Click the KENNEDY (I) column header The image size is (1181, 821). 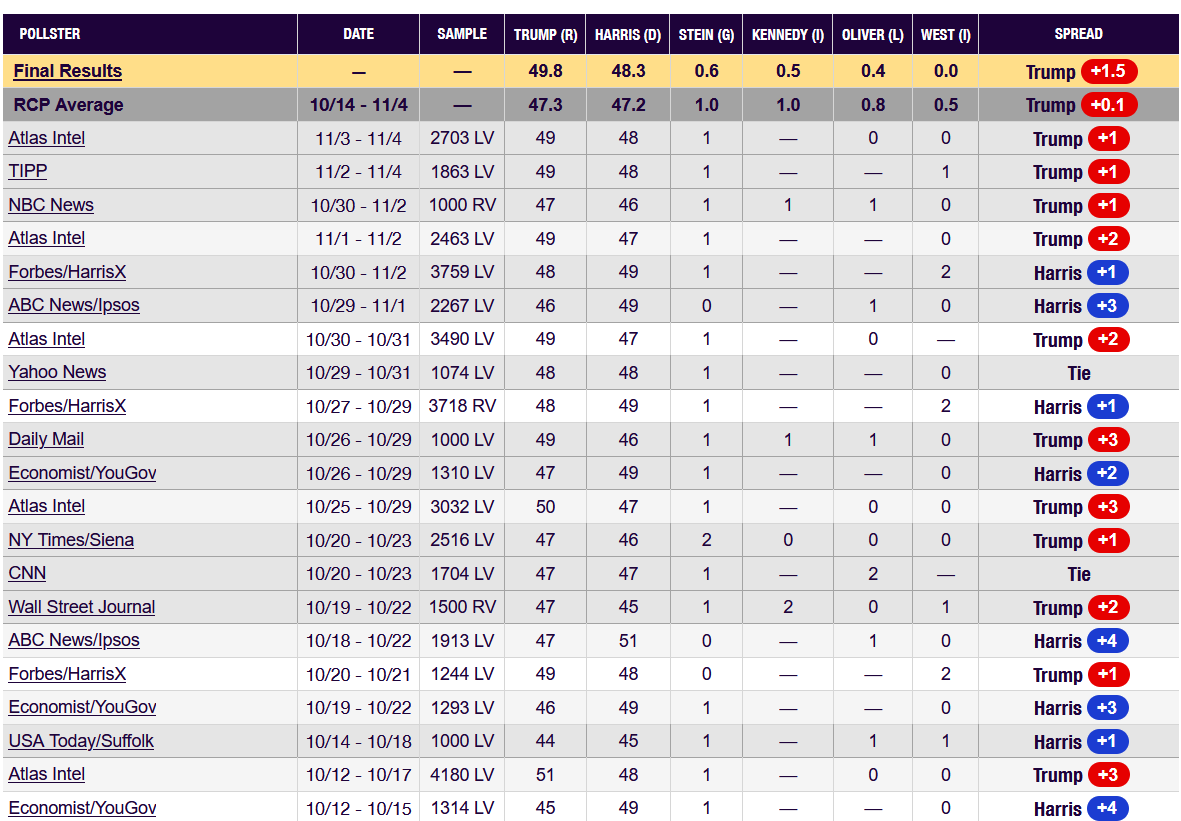coord(788,35)
